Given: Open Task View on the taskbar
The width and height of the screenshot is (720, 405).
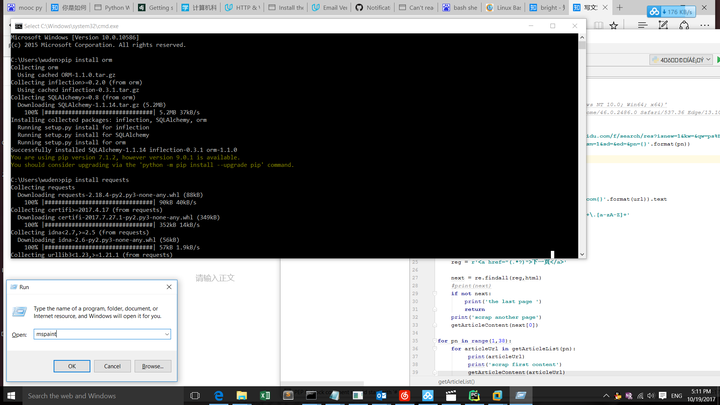Looking at the screenshot, I should point(195,396).
